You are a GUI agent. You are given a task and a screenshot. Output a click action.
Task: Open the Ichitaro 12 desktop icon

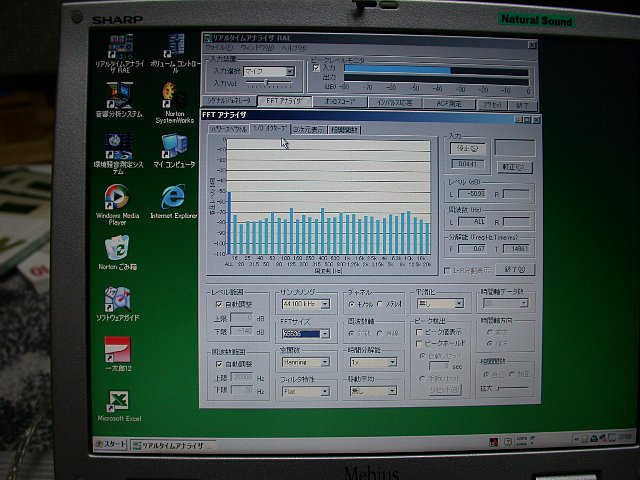(117, 350)
